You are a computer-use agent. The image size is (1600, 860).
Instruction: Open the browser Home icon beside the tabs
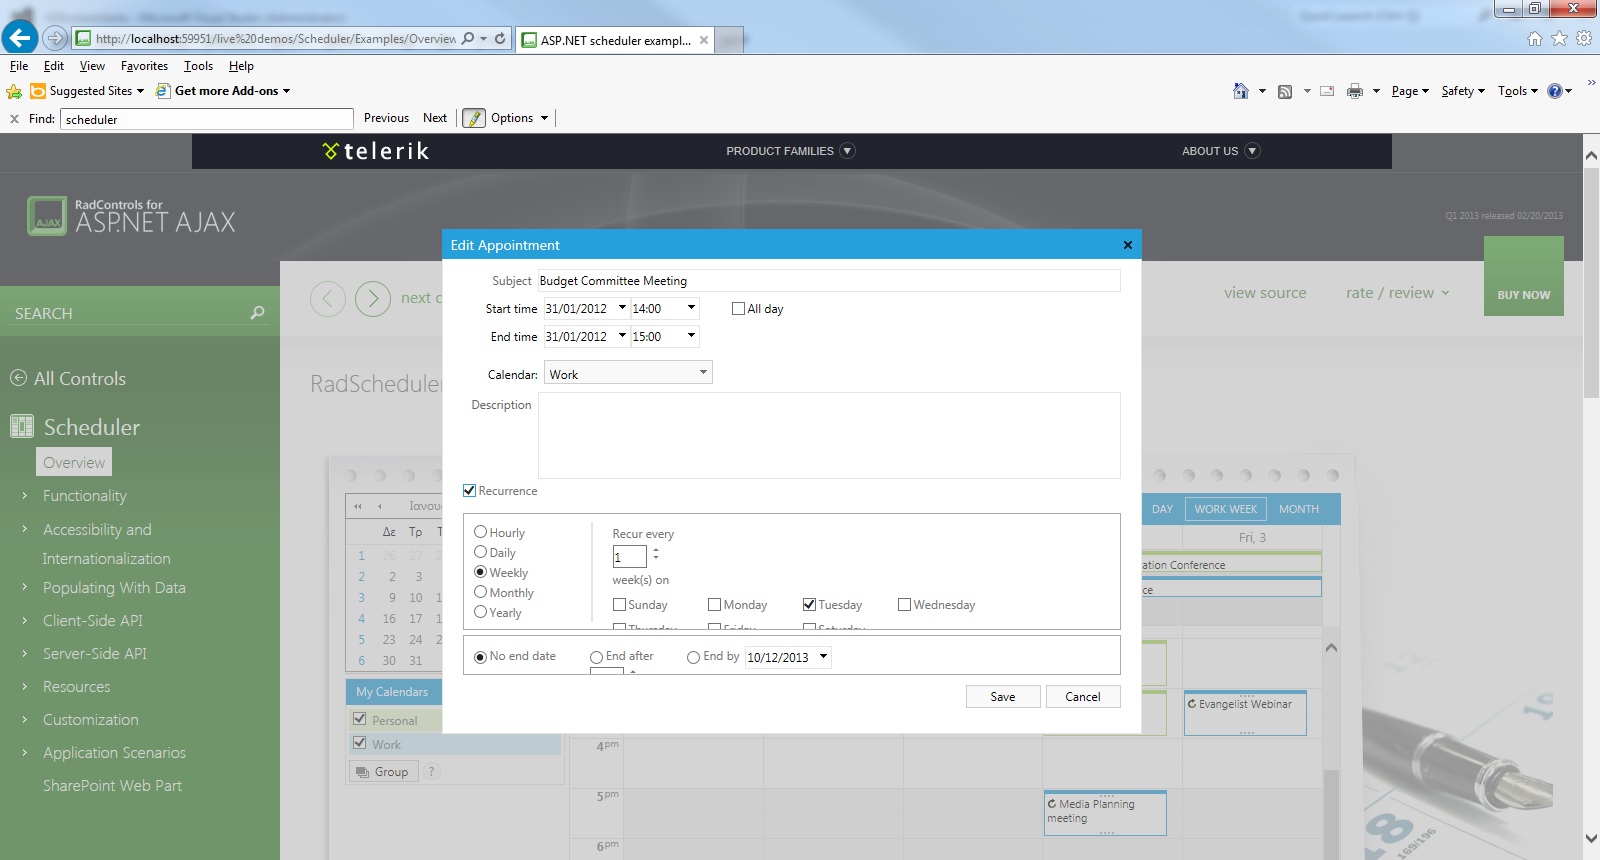pyautogui.click(x=1535, y=39)
